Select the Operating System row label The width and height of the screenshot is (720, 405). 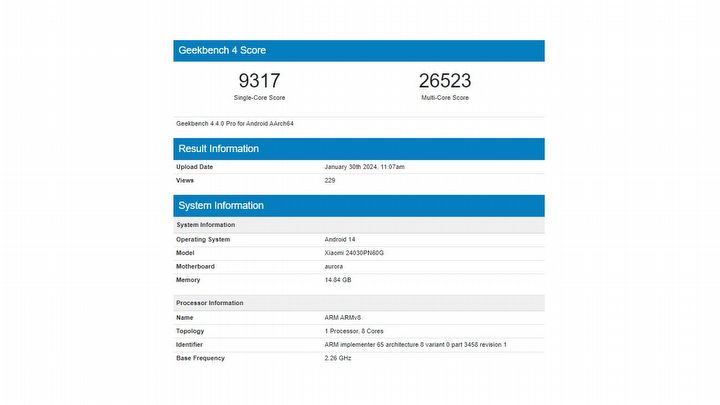[x=203, y=239]
